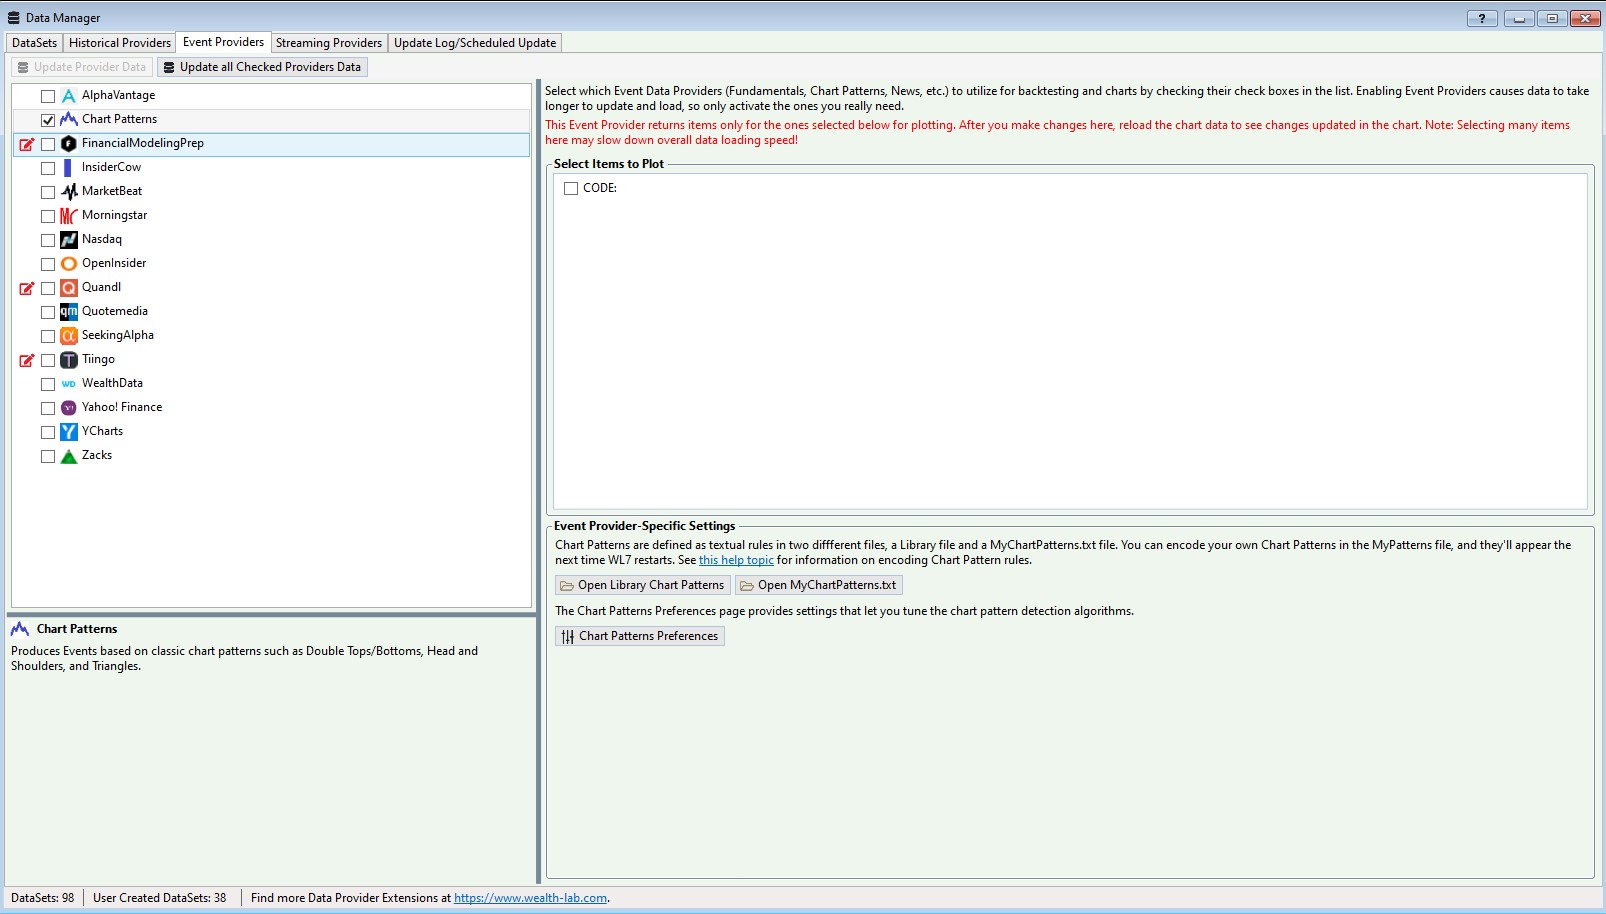Enable the YCharts checkbox

pyautogui.click(x=48, y=432)
